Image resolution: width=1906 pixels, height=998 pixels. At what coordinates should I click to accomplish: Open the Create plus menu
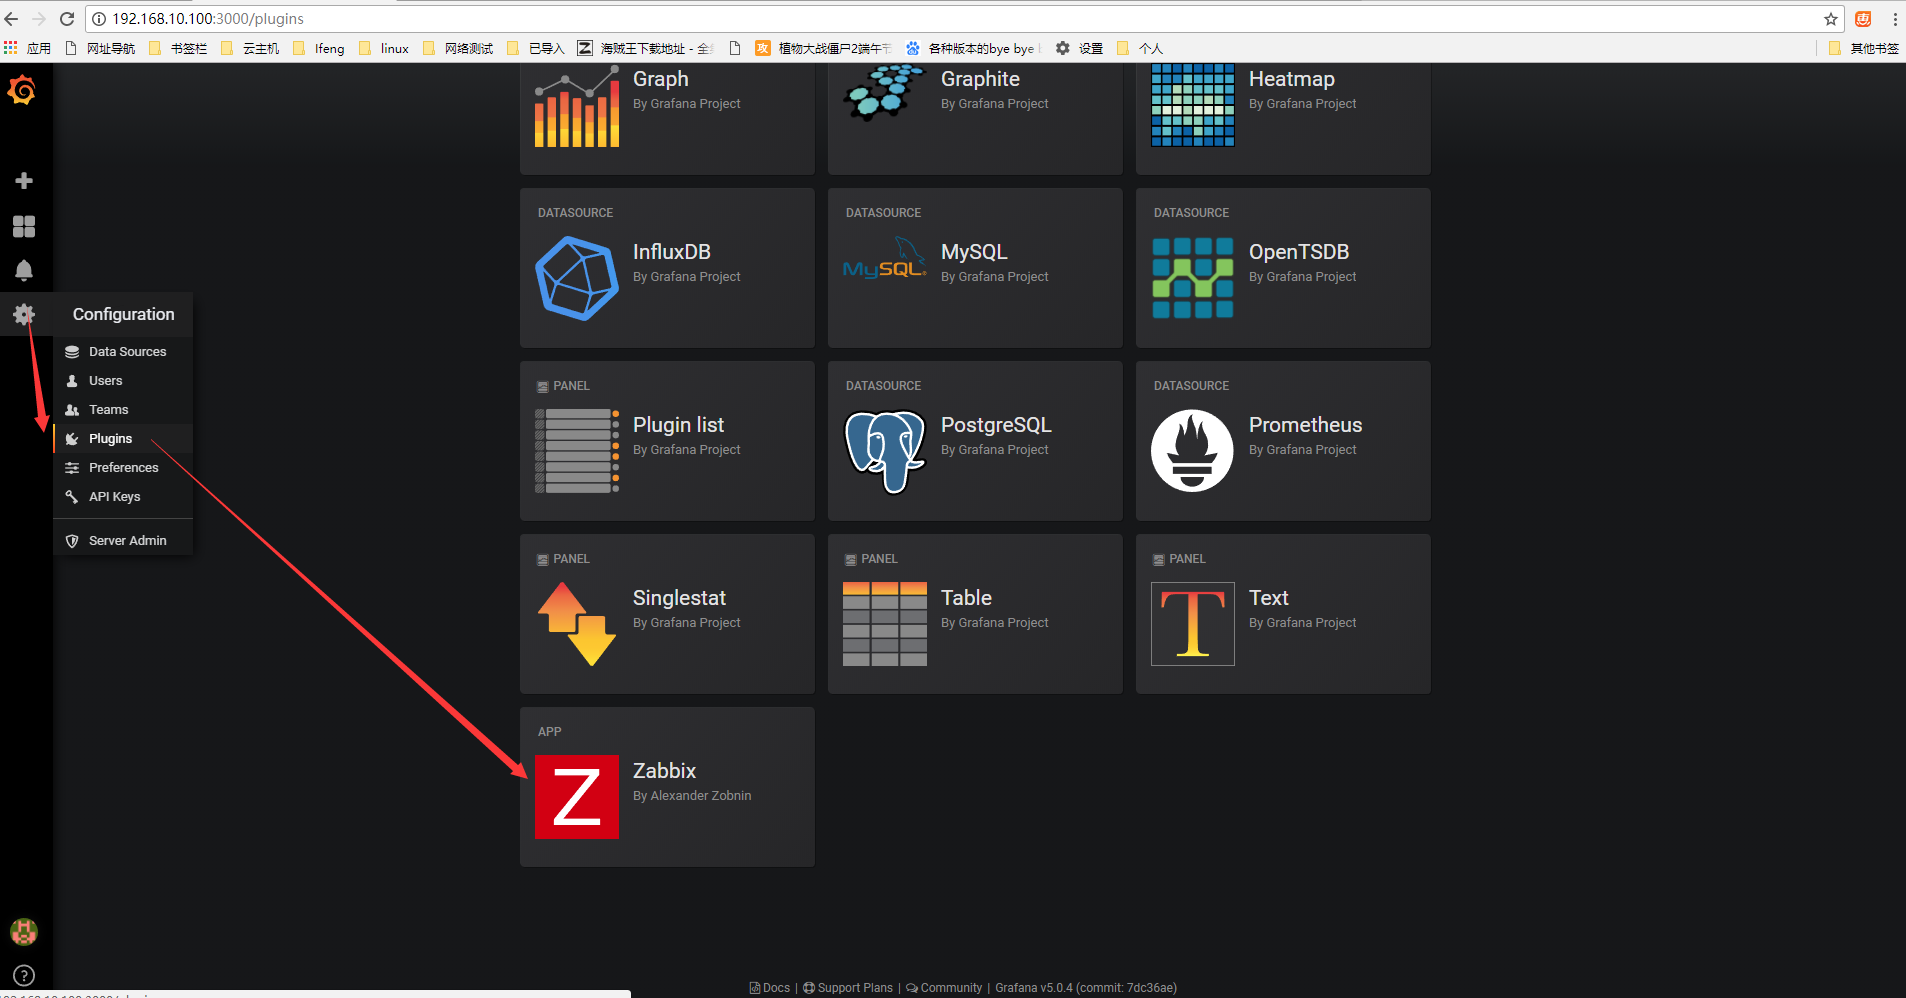(x=24, y=180)
